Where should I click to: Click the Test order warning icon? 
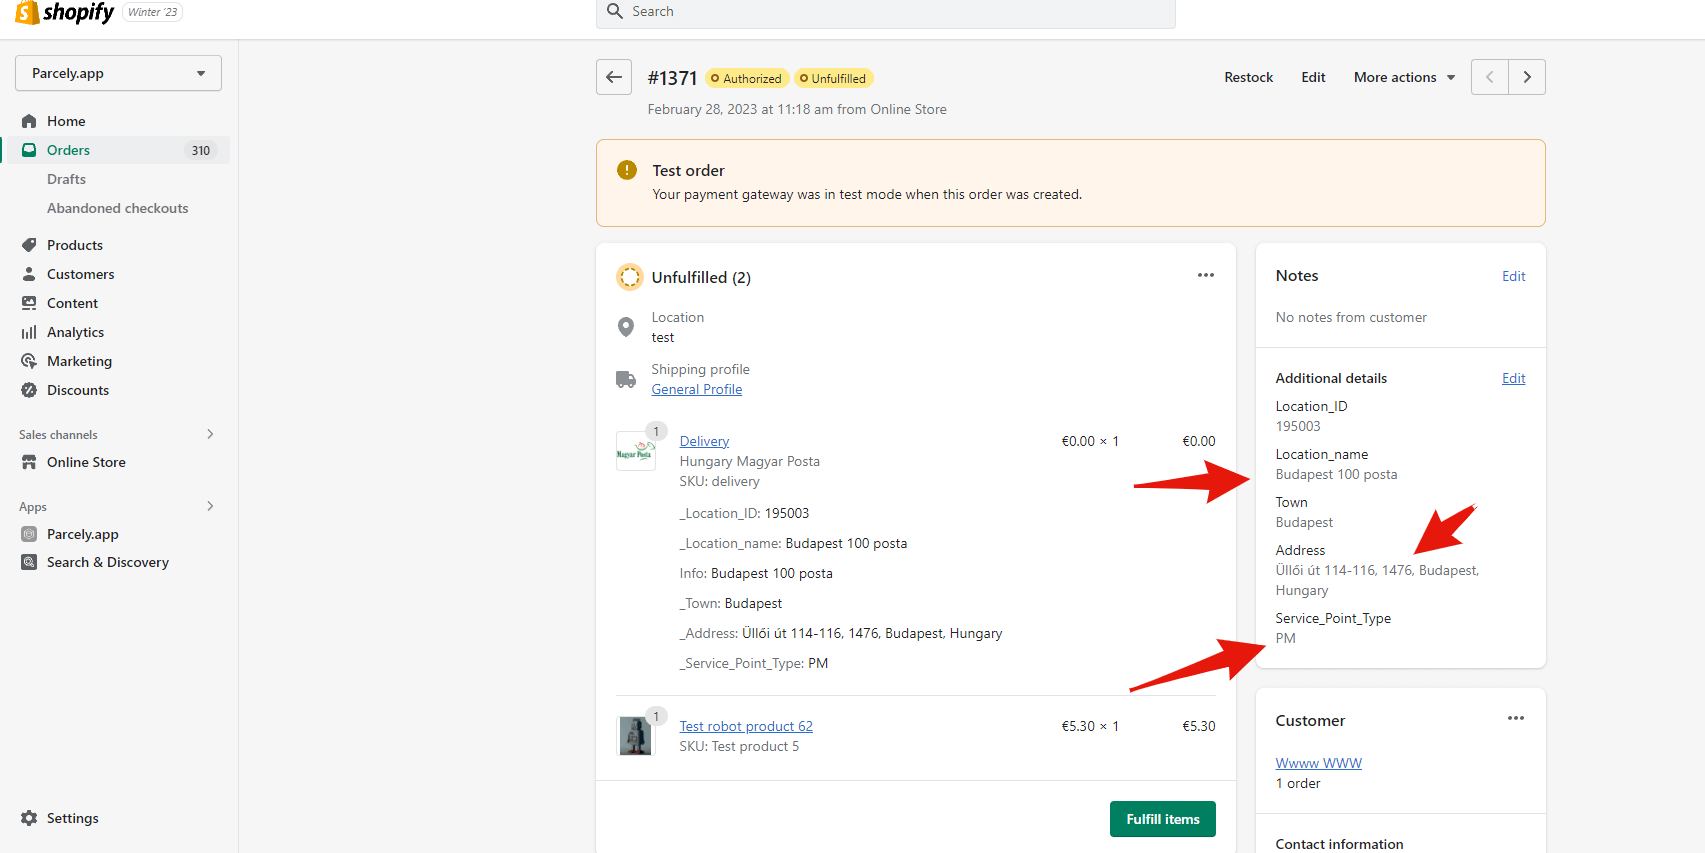coord(627,170)
